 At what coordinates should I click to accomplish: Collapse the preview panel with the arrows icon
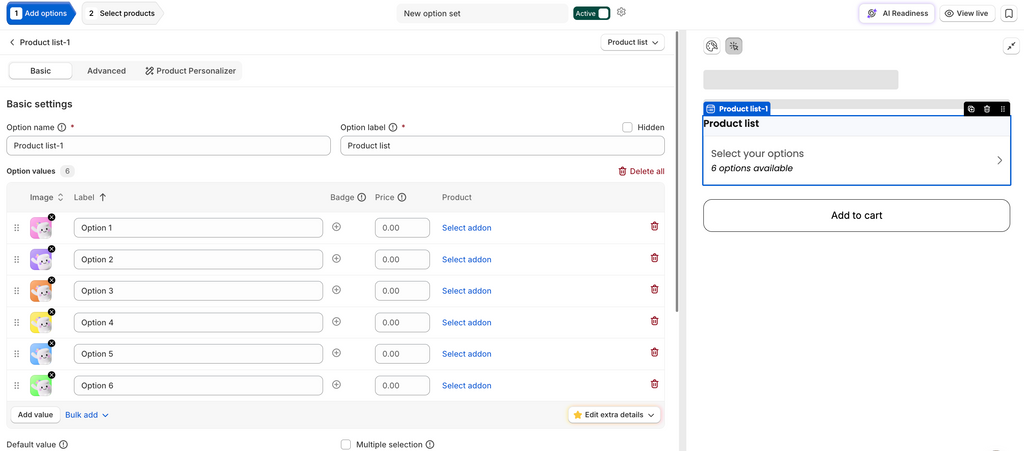(x=1011, y=46)
